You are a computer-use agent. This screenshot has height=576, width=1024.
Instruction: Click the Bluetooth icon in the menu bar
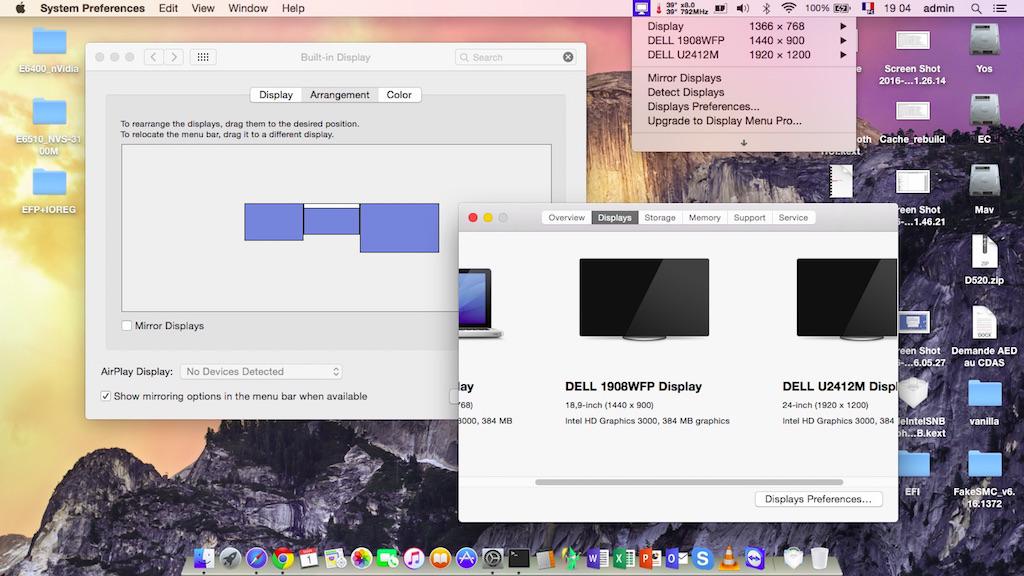(x=764, y=8)
